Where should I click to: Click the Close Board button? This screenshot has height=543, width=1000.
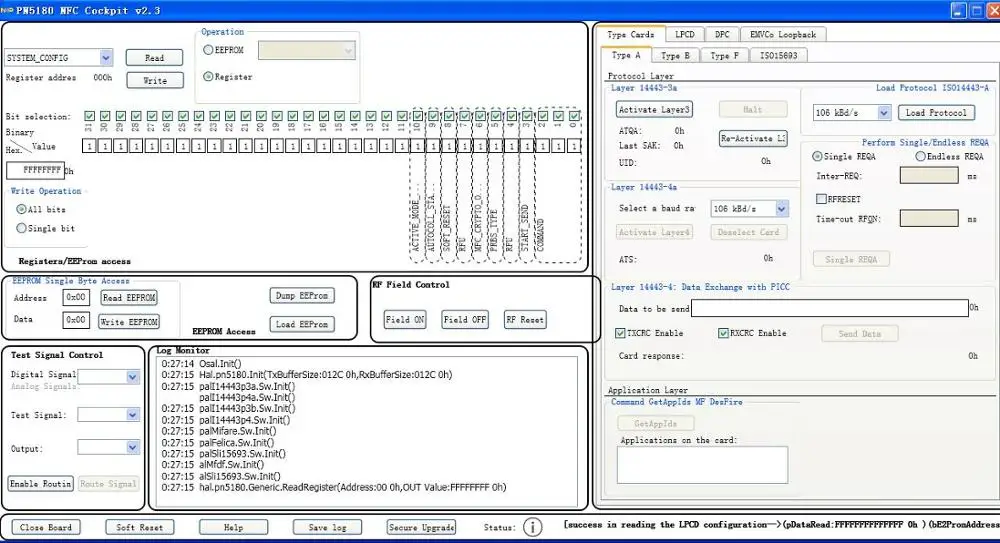pos(46,527)
